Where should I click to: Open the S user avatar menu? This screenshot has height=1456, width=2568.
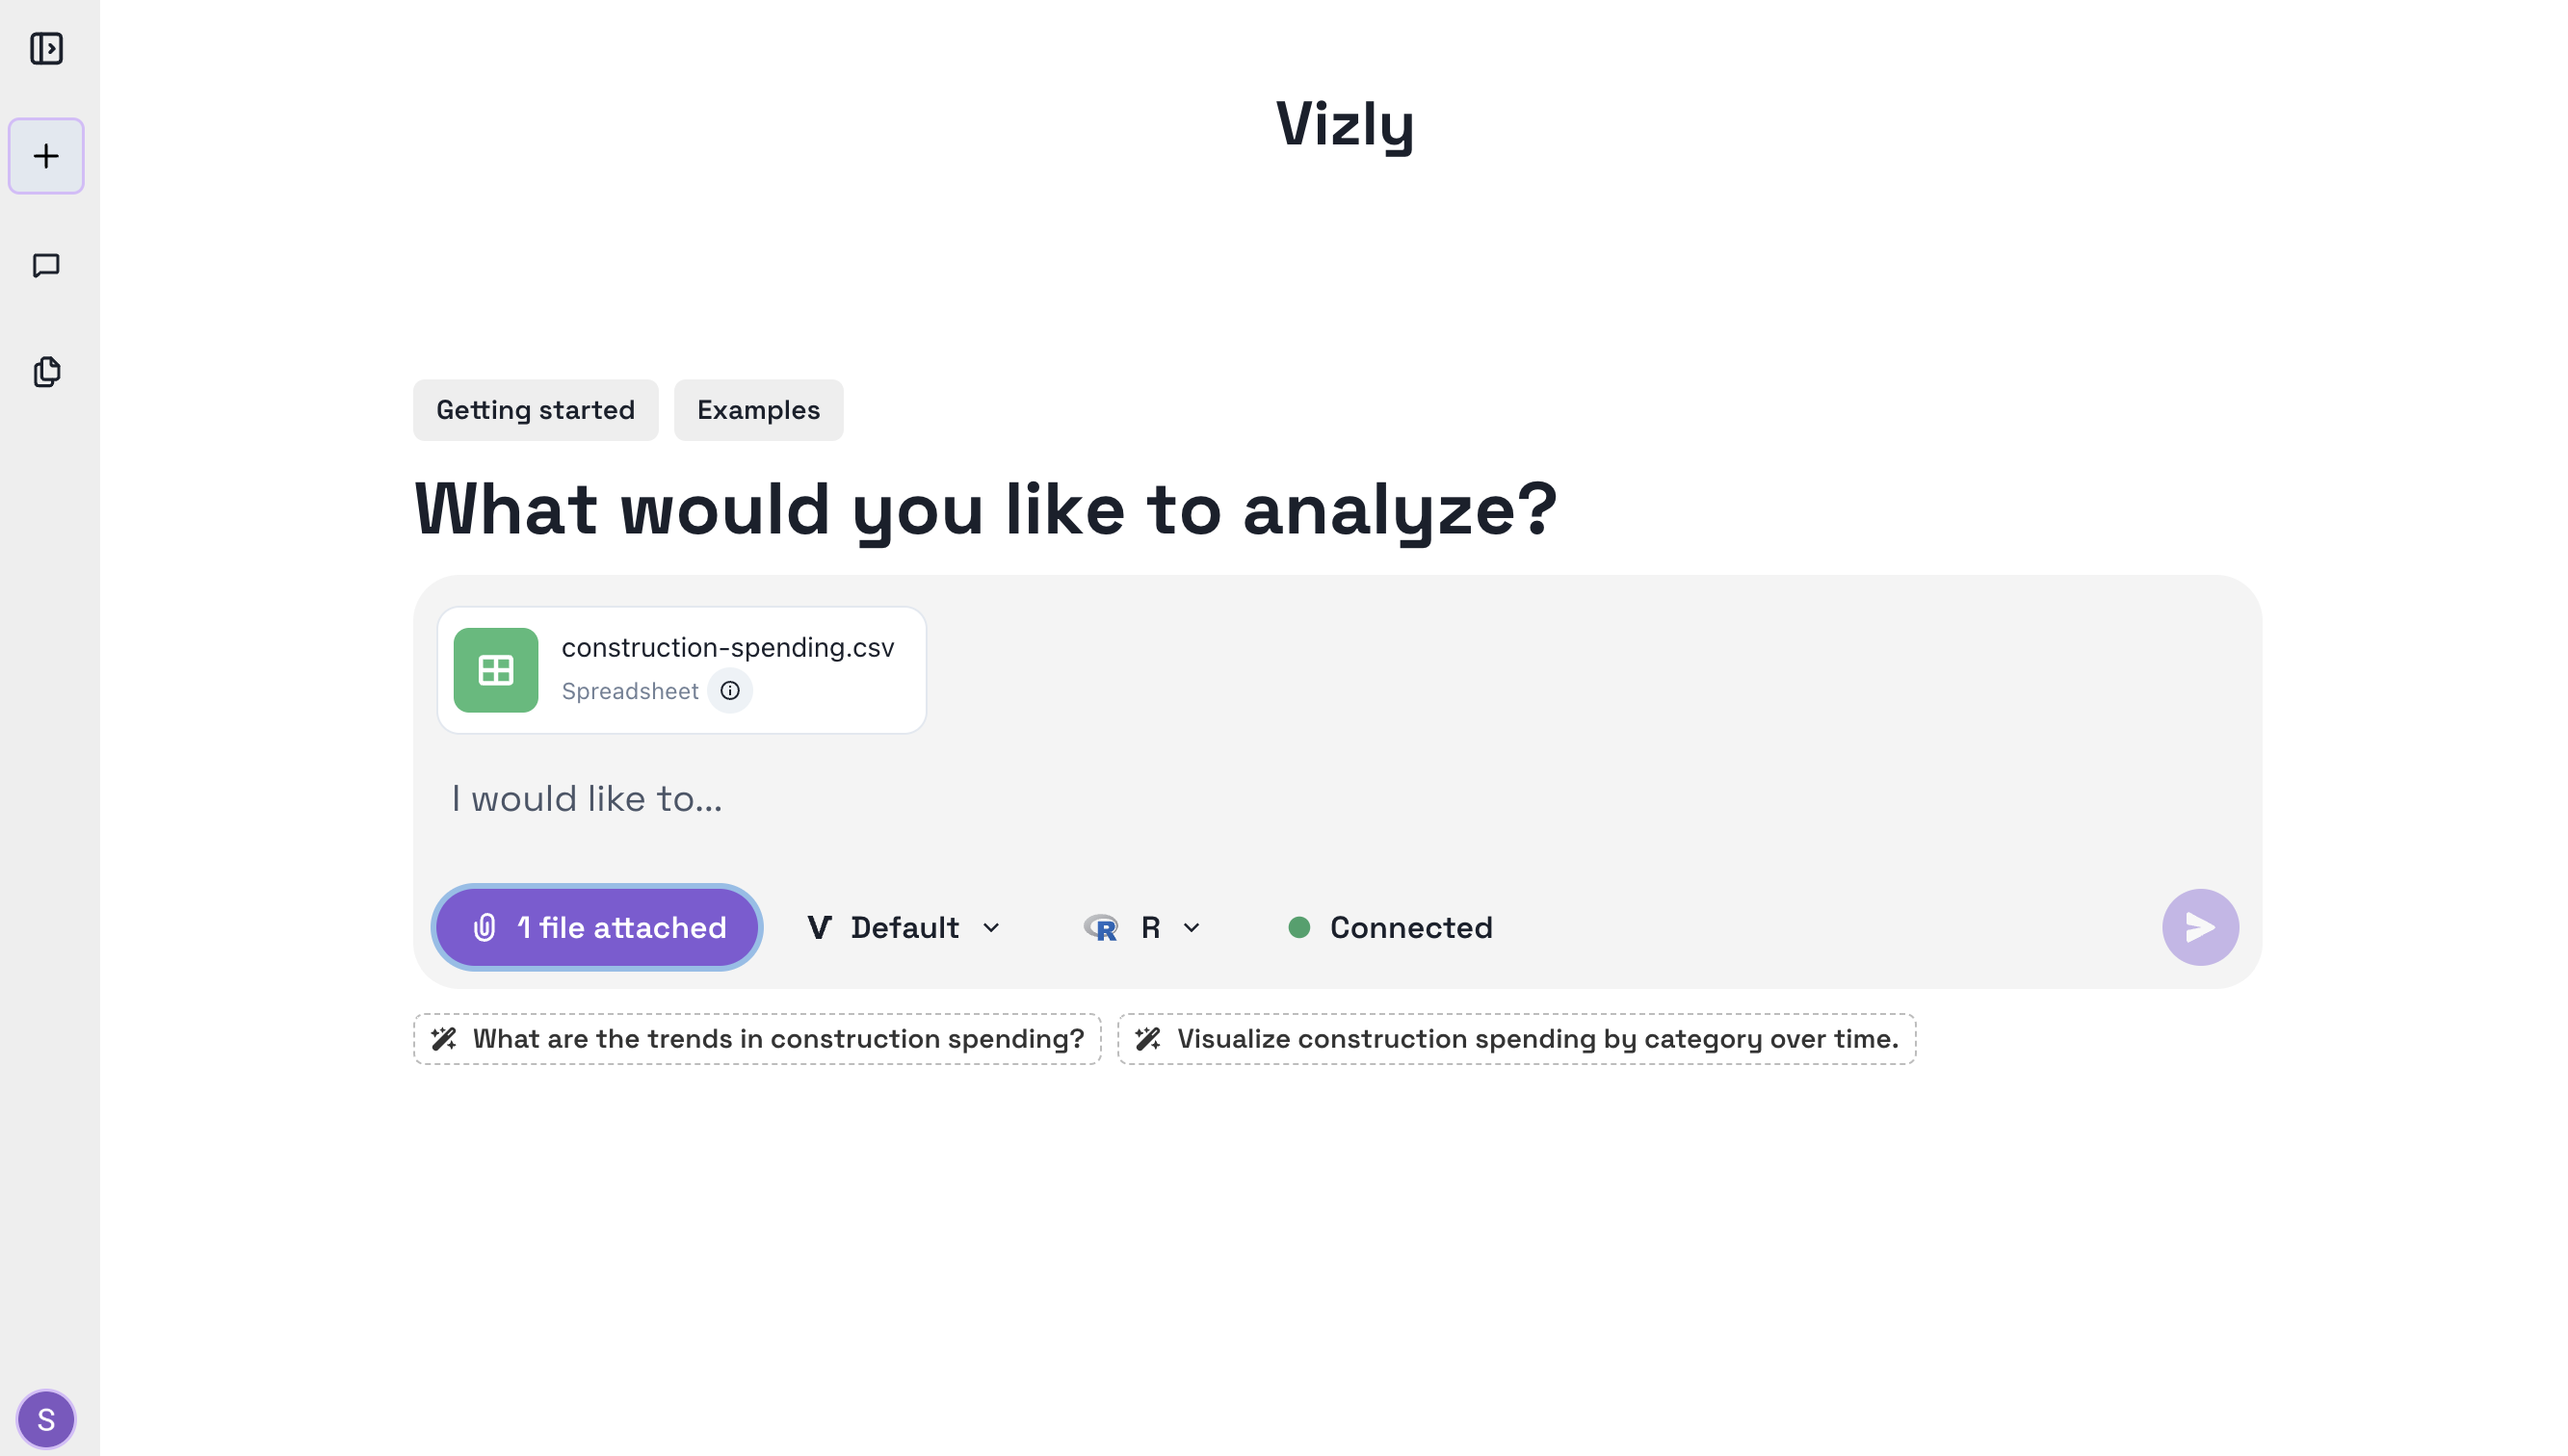coord(46,1419)
